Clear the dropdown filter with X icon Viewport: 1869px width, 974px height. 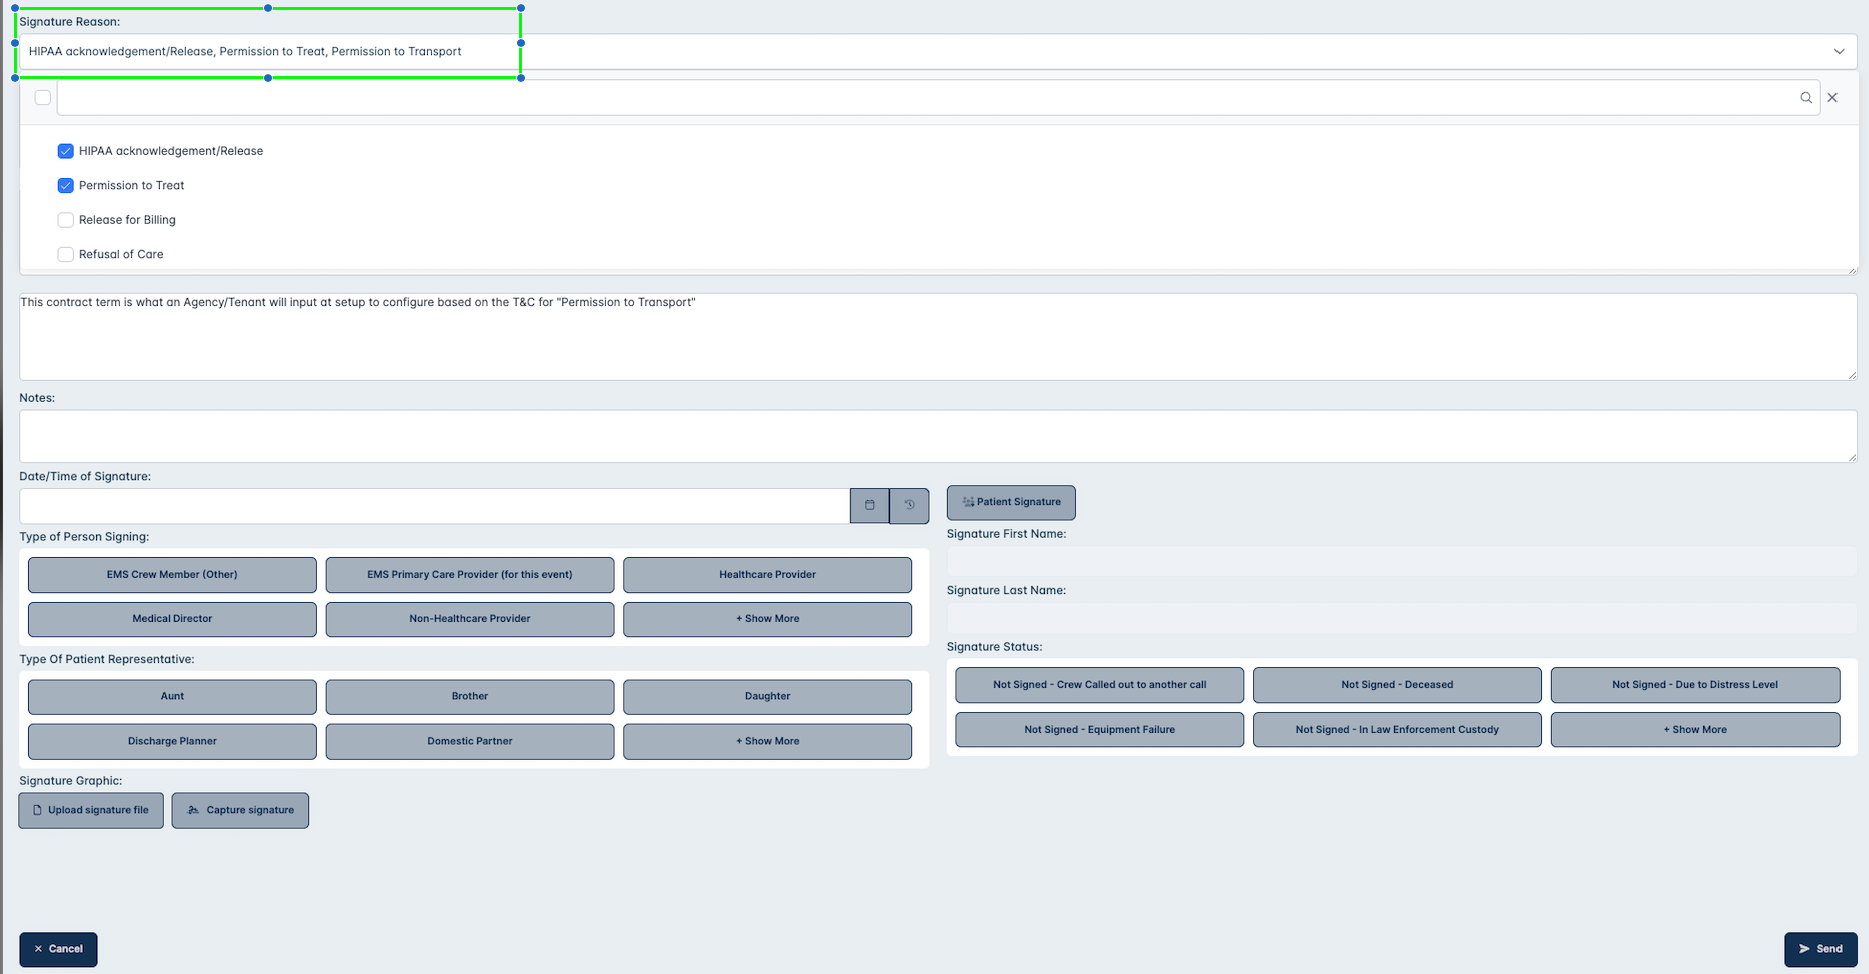click(x=1832, y=98)
